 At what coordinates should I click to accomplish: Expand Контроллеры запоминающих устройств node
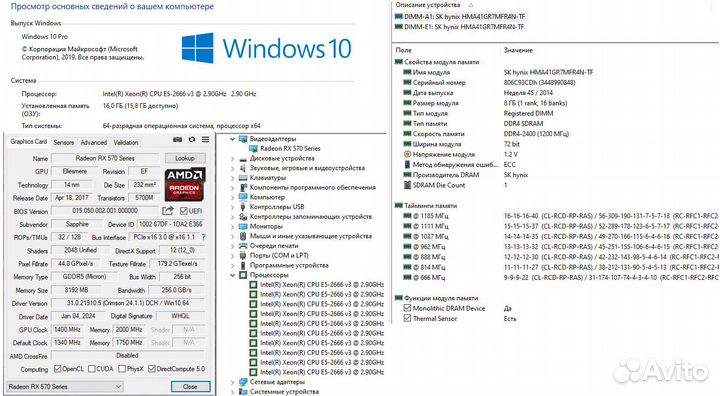[x=232, y=217]
